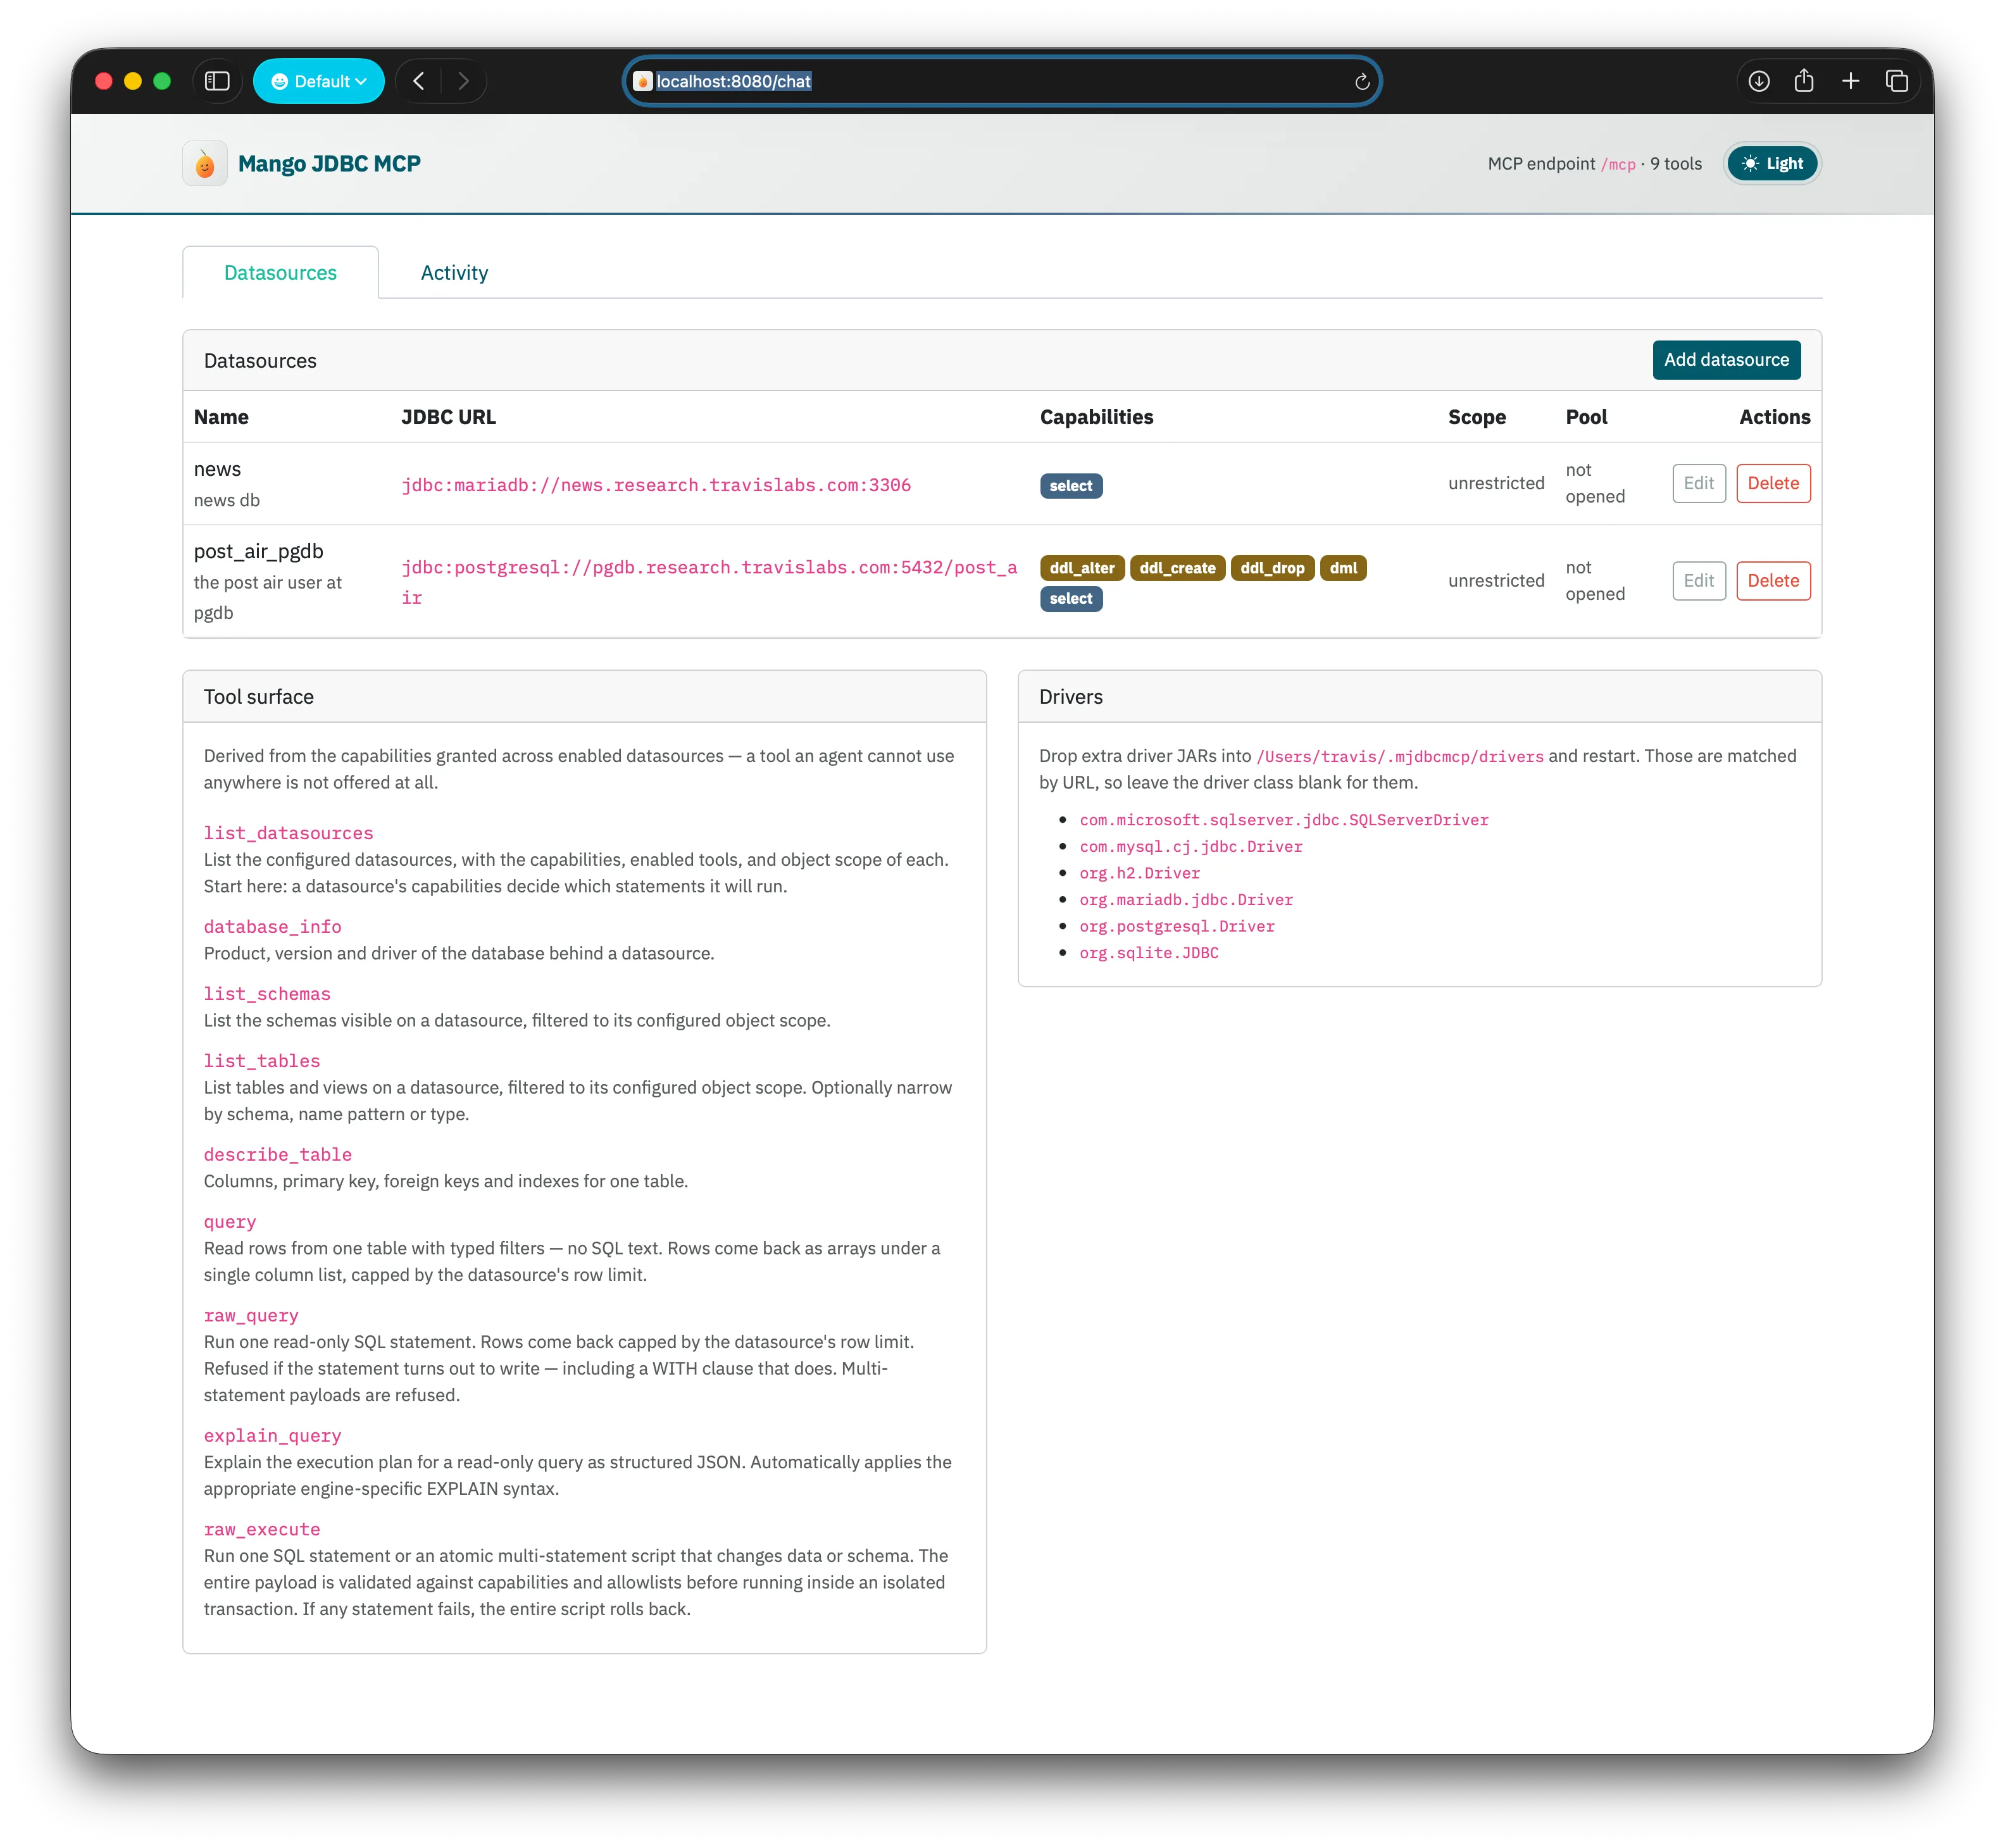Open a new tab with plus icon

pos(1850,81)
